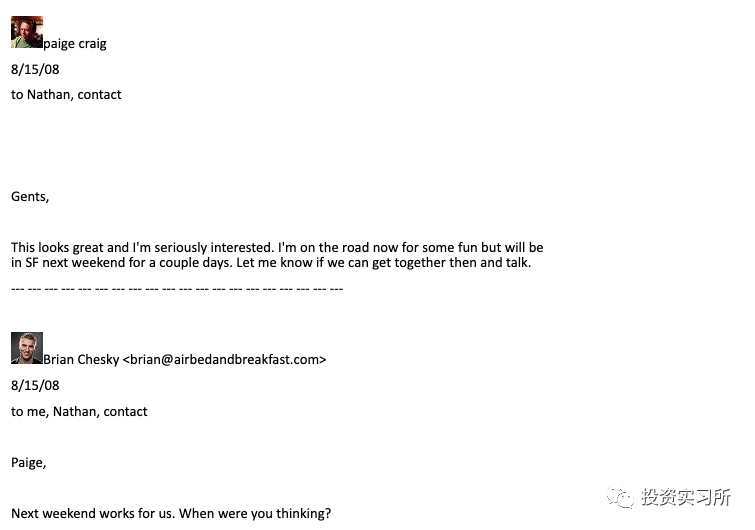The height and width of the screenshot is (530, 755).
Task: Click the sender name paige craig
Action: tap(75, 44)
